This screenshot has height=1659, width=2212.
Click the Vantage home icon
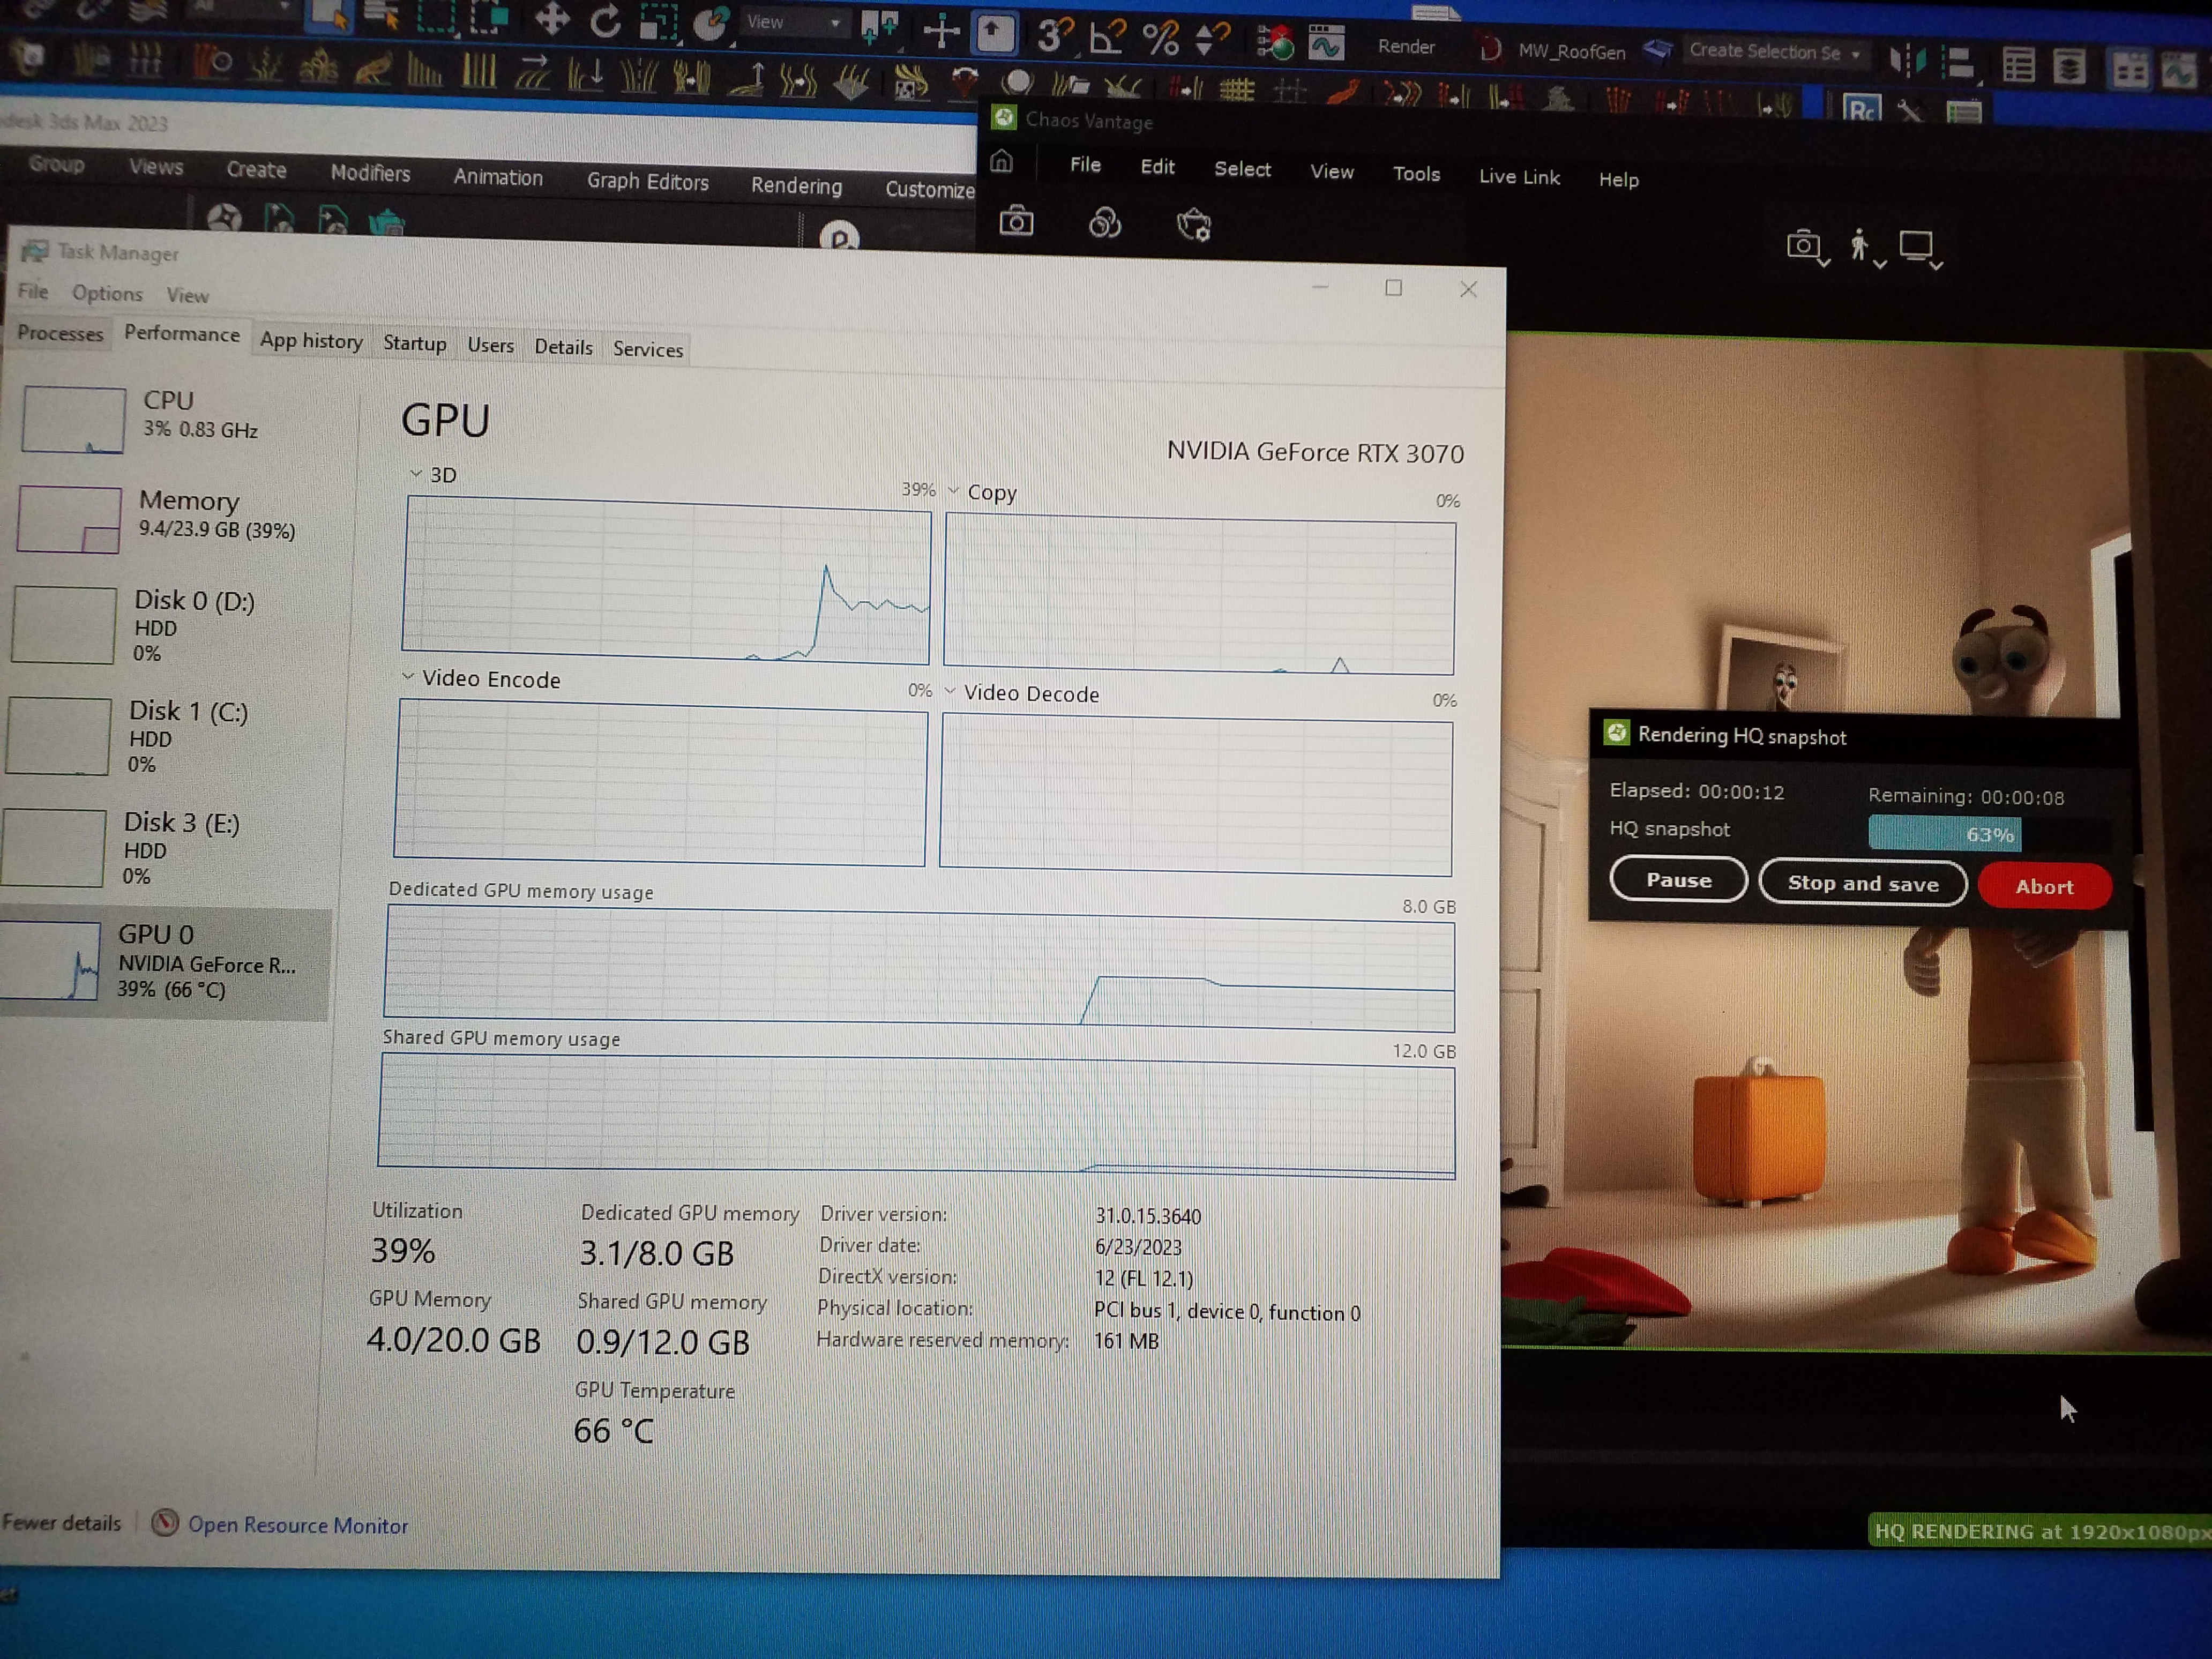[1002, 161]
